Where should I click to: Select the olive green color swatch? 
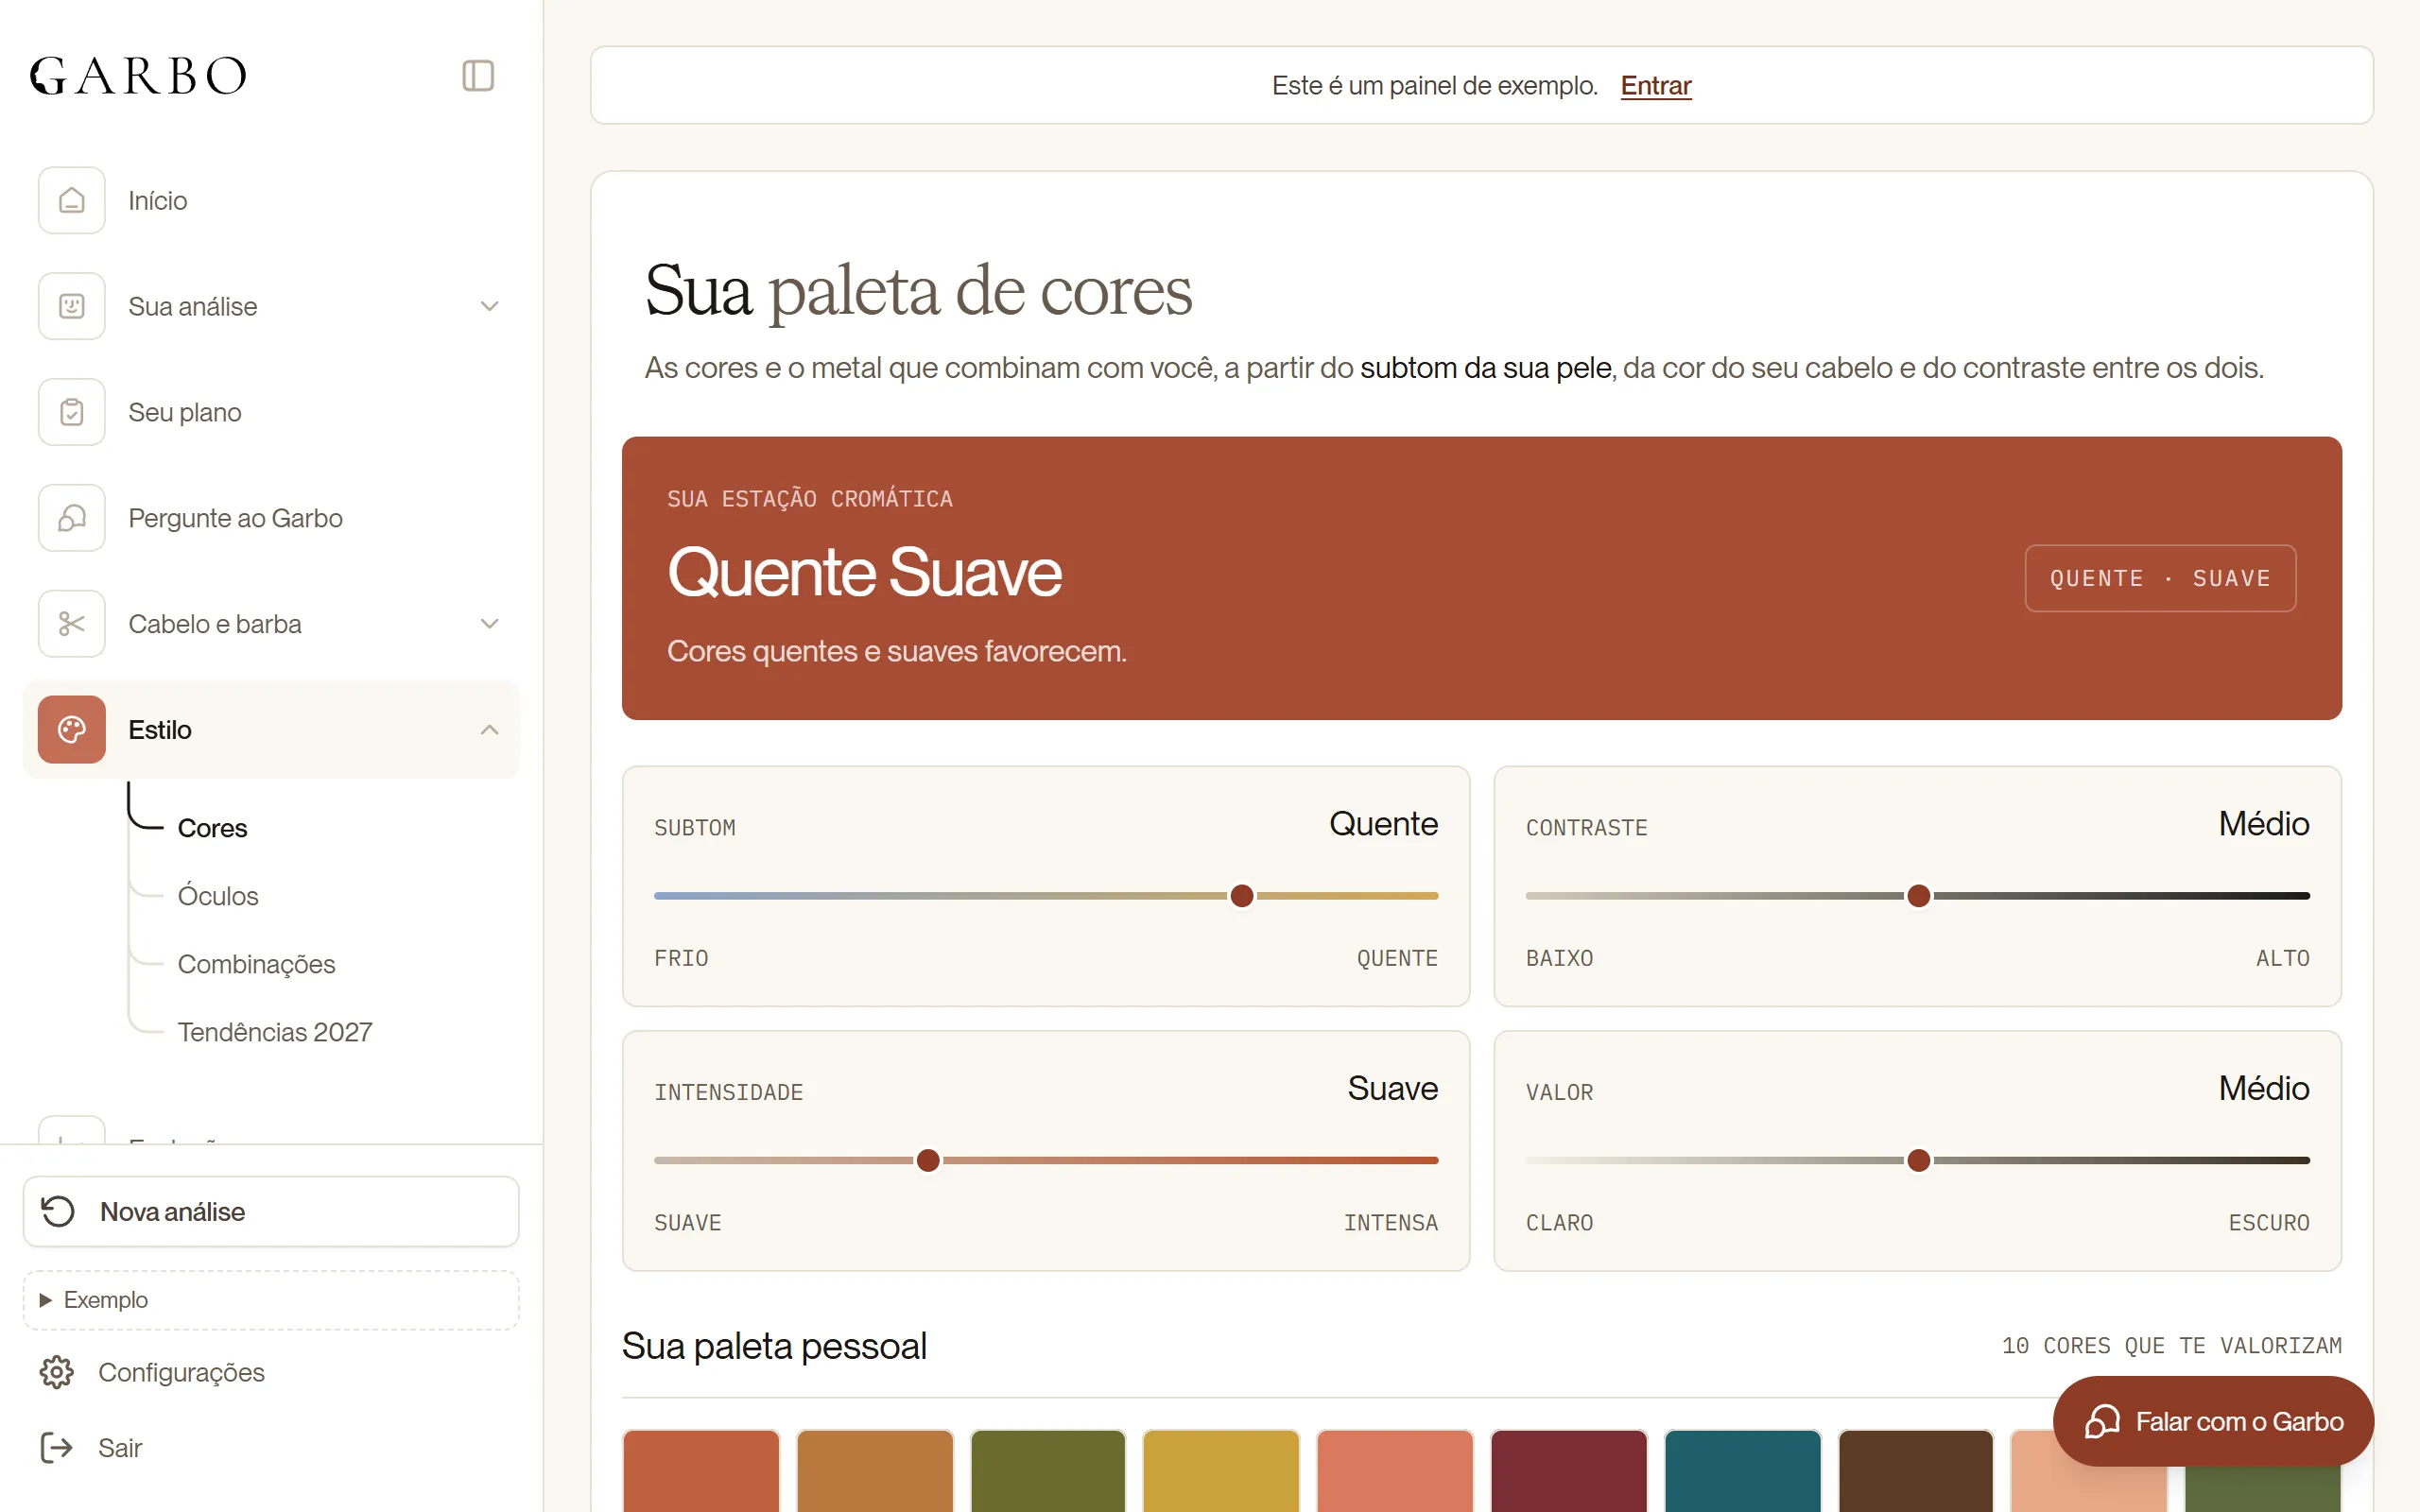1048,1470
